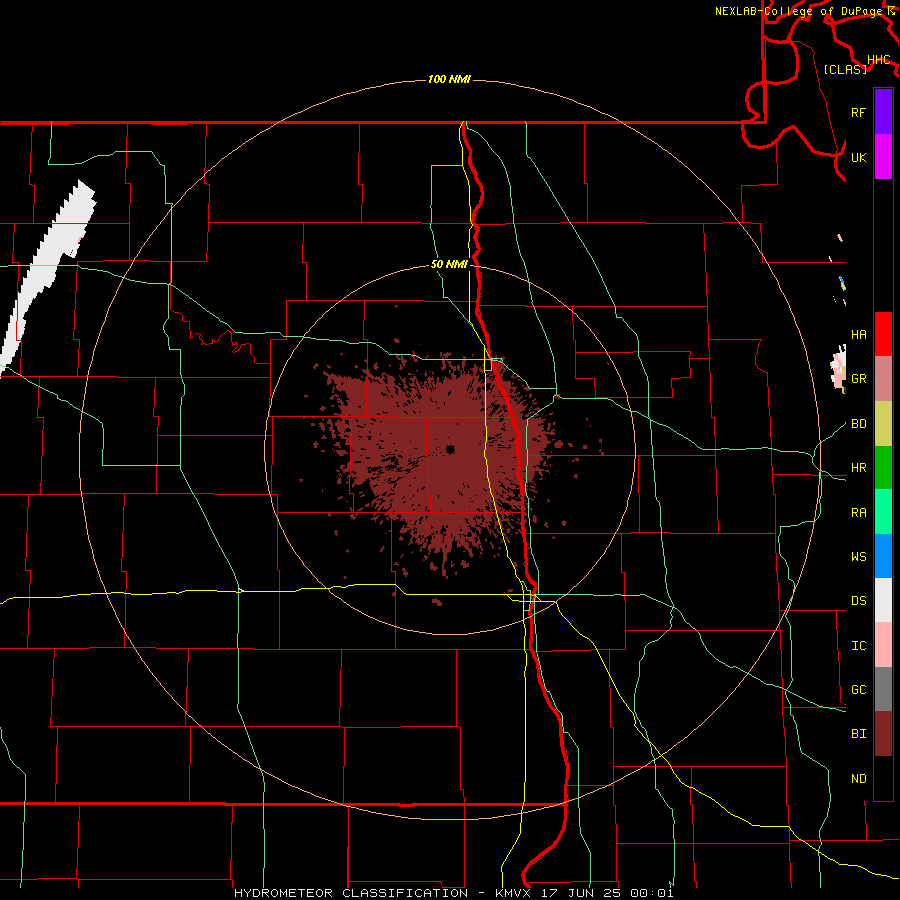
Task: Click the GC legend label text
Action: pyautogui.click(x=859, y=689)
